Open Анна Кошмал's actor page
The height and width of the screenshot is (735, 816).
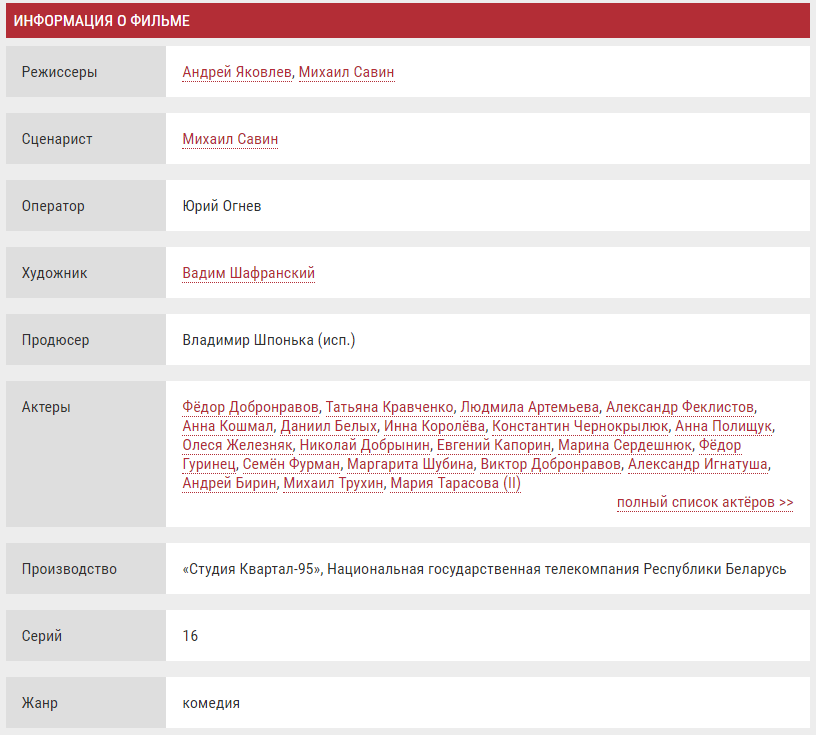227,426
